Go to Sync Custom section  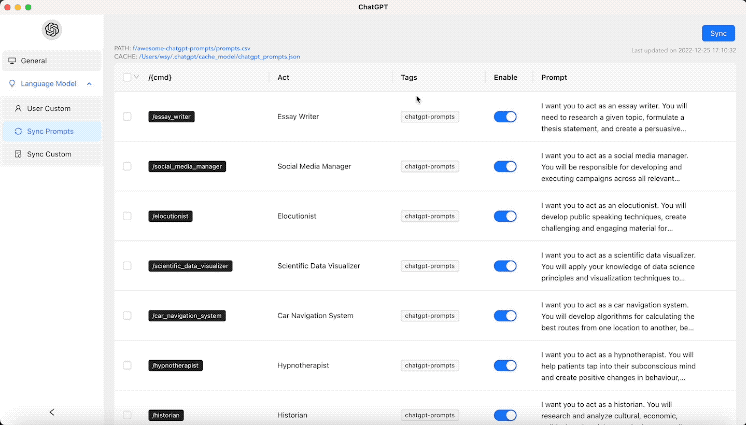tap(52, 154)
